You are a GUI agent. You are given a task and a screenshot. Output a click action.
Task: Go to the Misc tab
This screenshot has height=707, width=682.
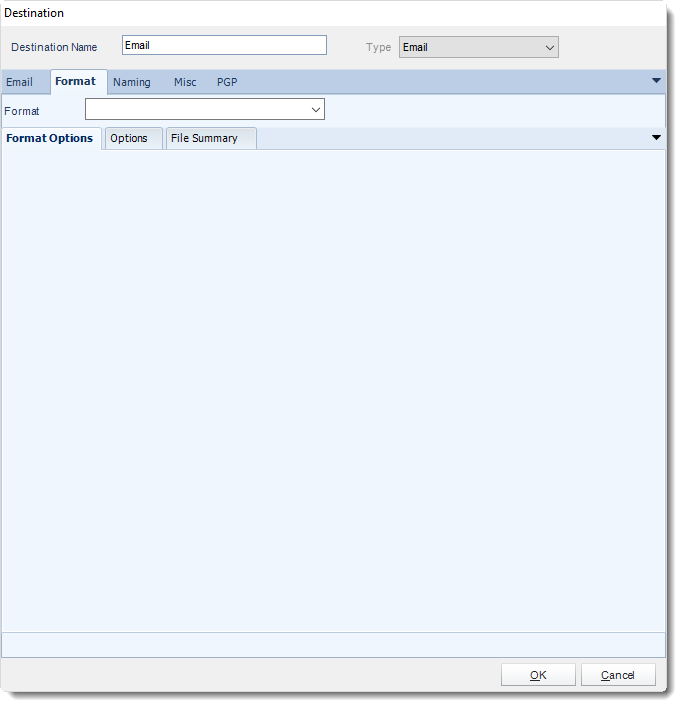[185, 83]
